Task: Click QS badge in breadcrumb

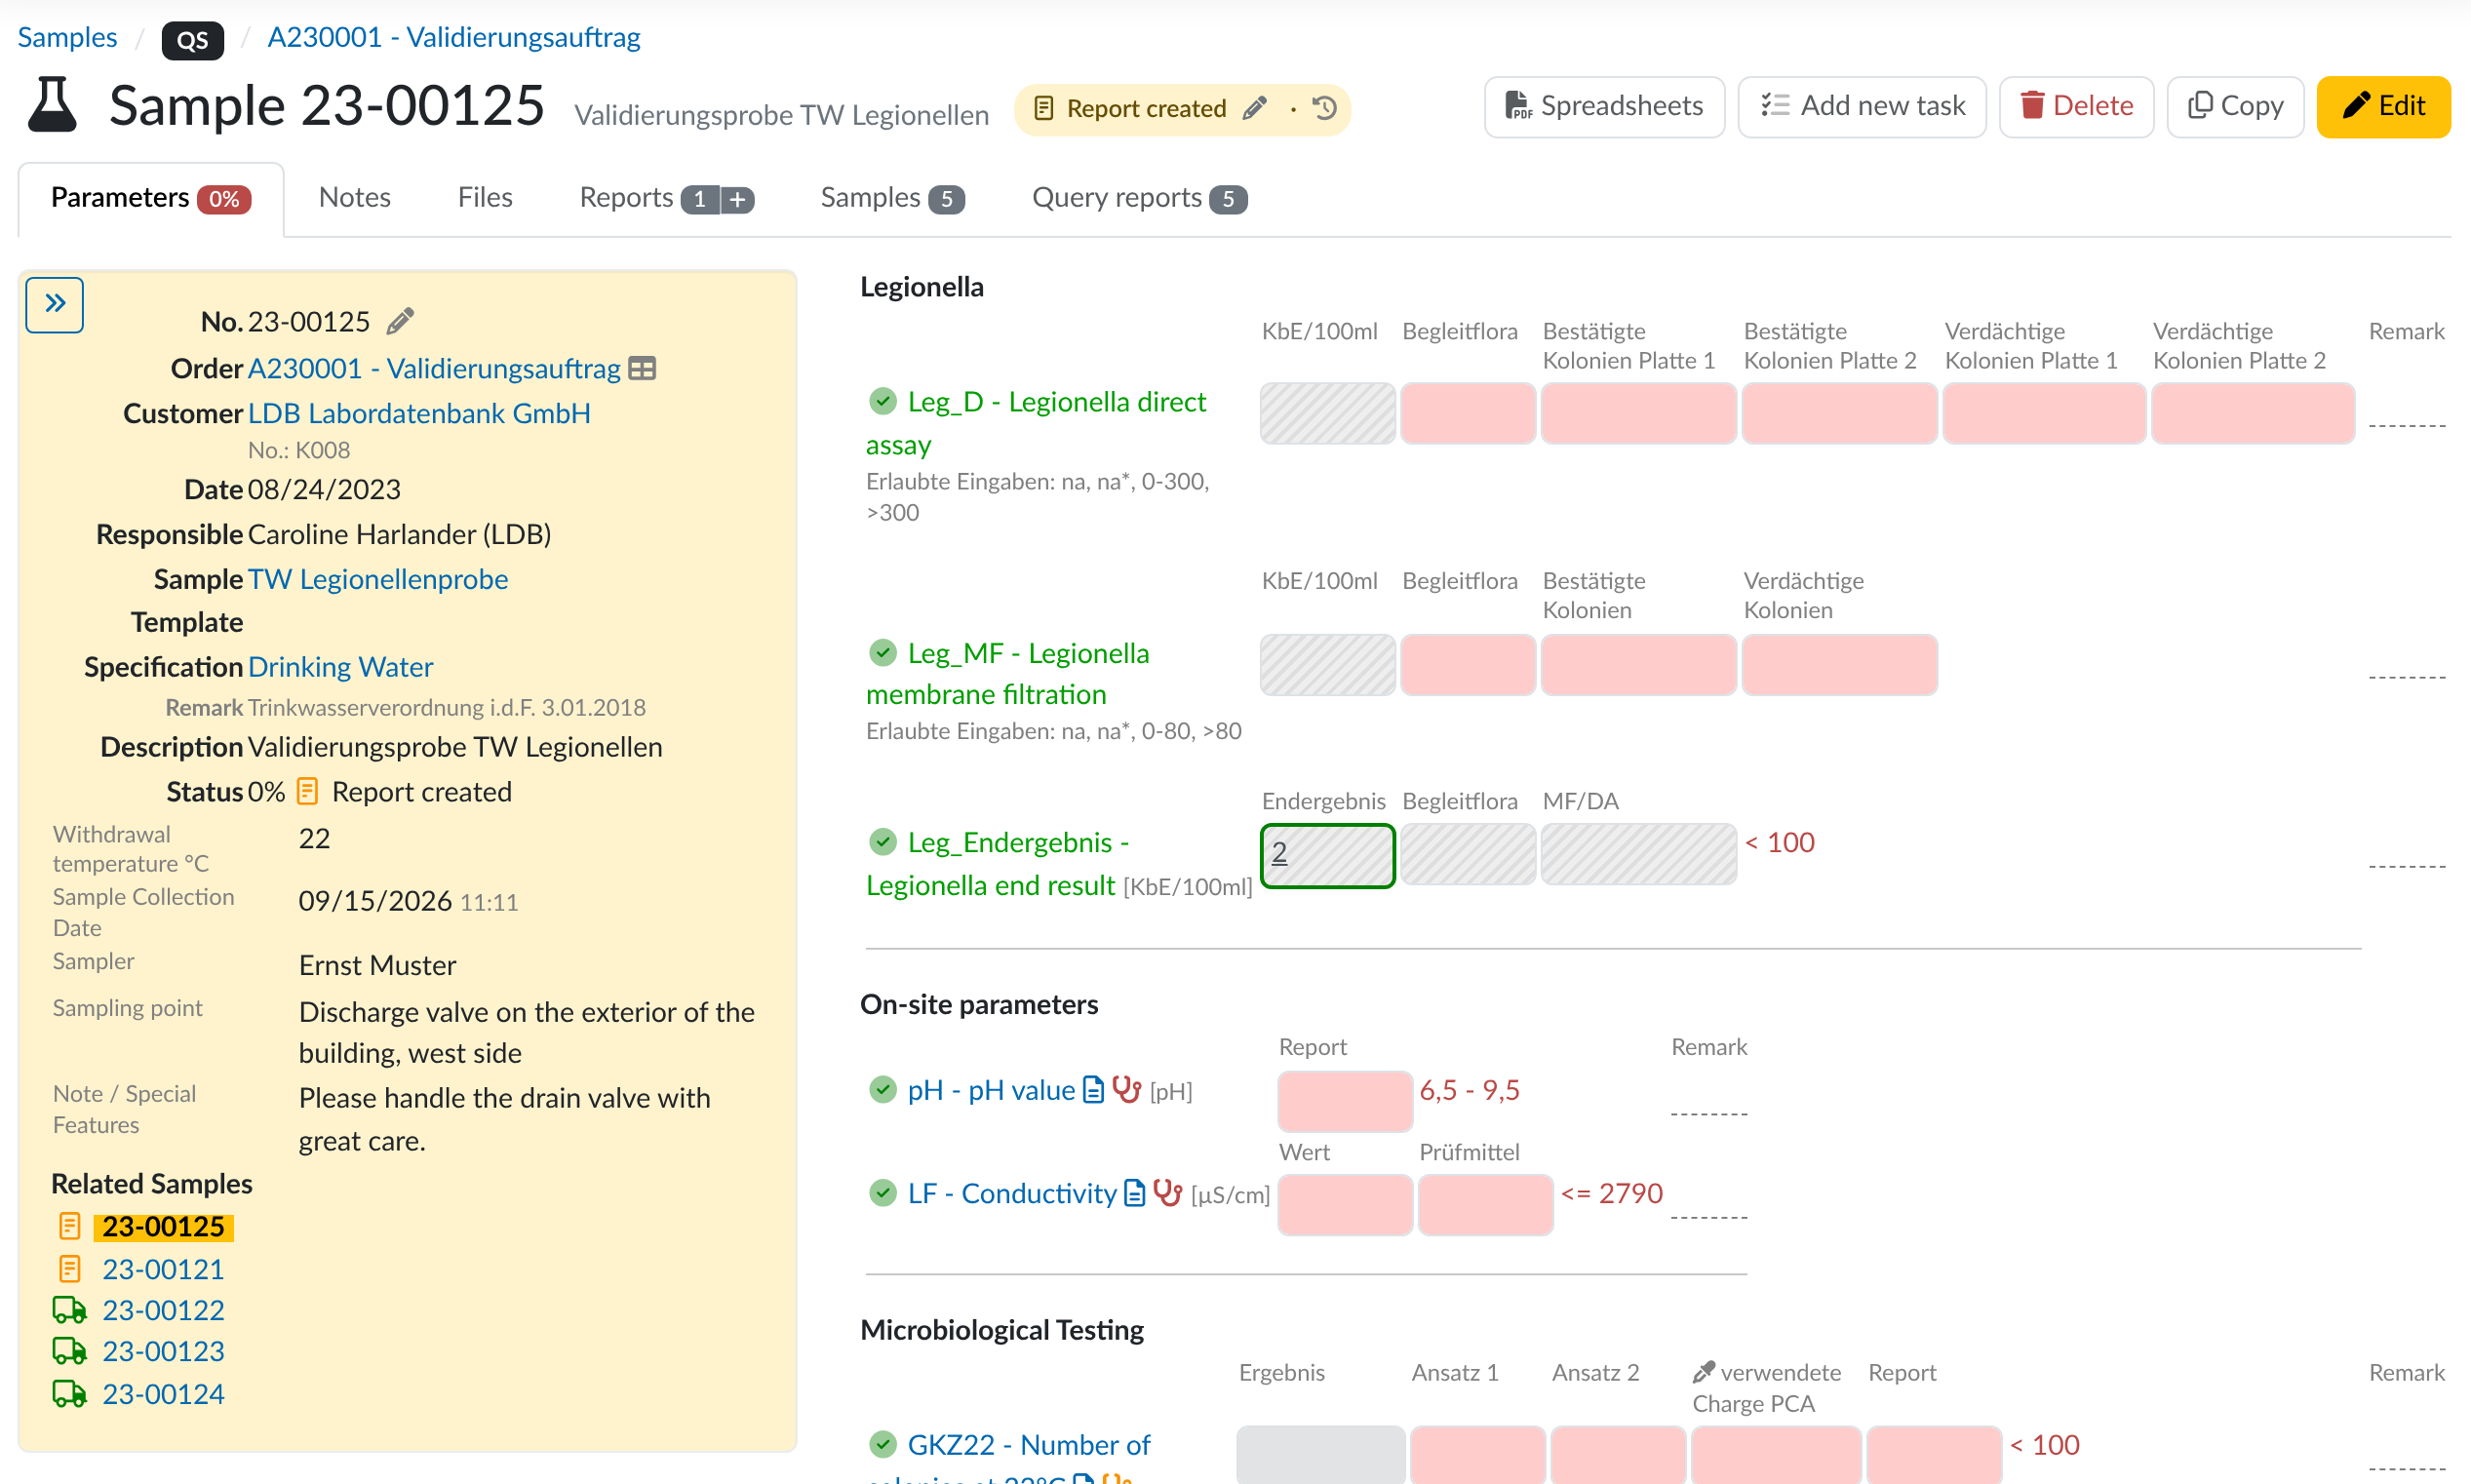Action: pyautogui.click(x=192, y=40)
